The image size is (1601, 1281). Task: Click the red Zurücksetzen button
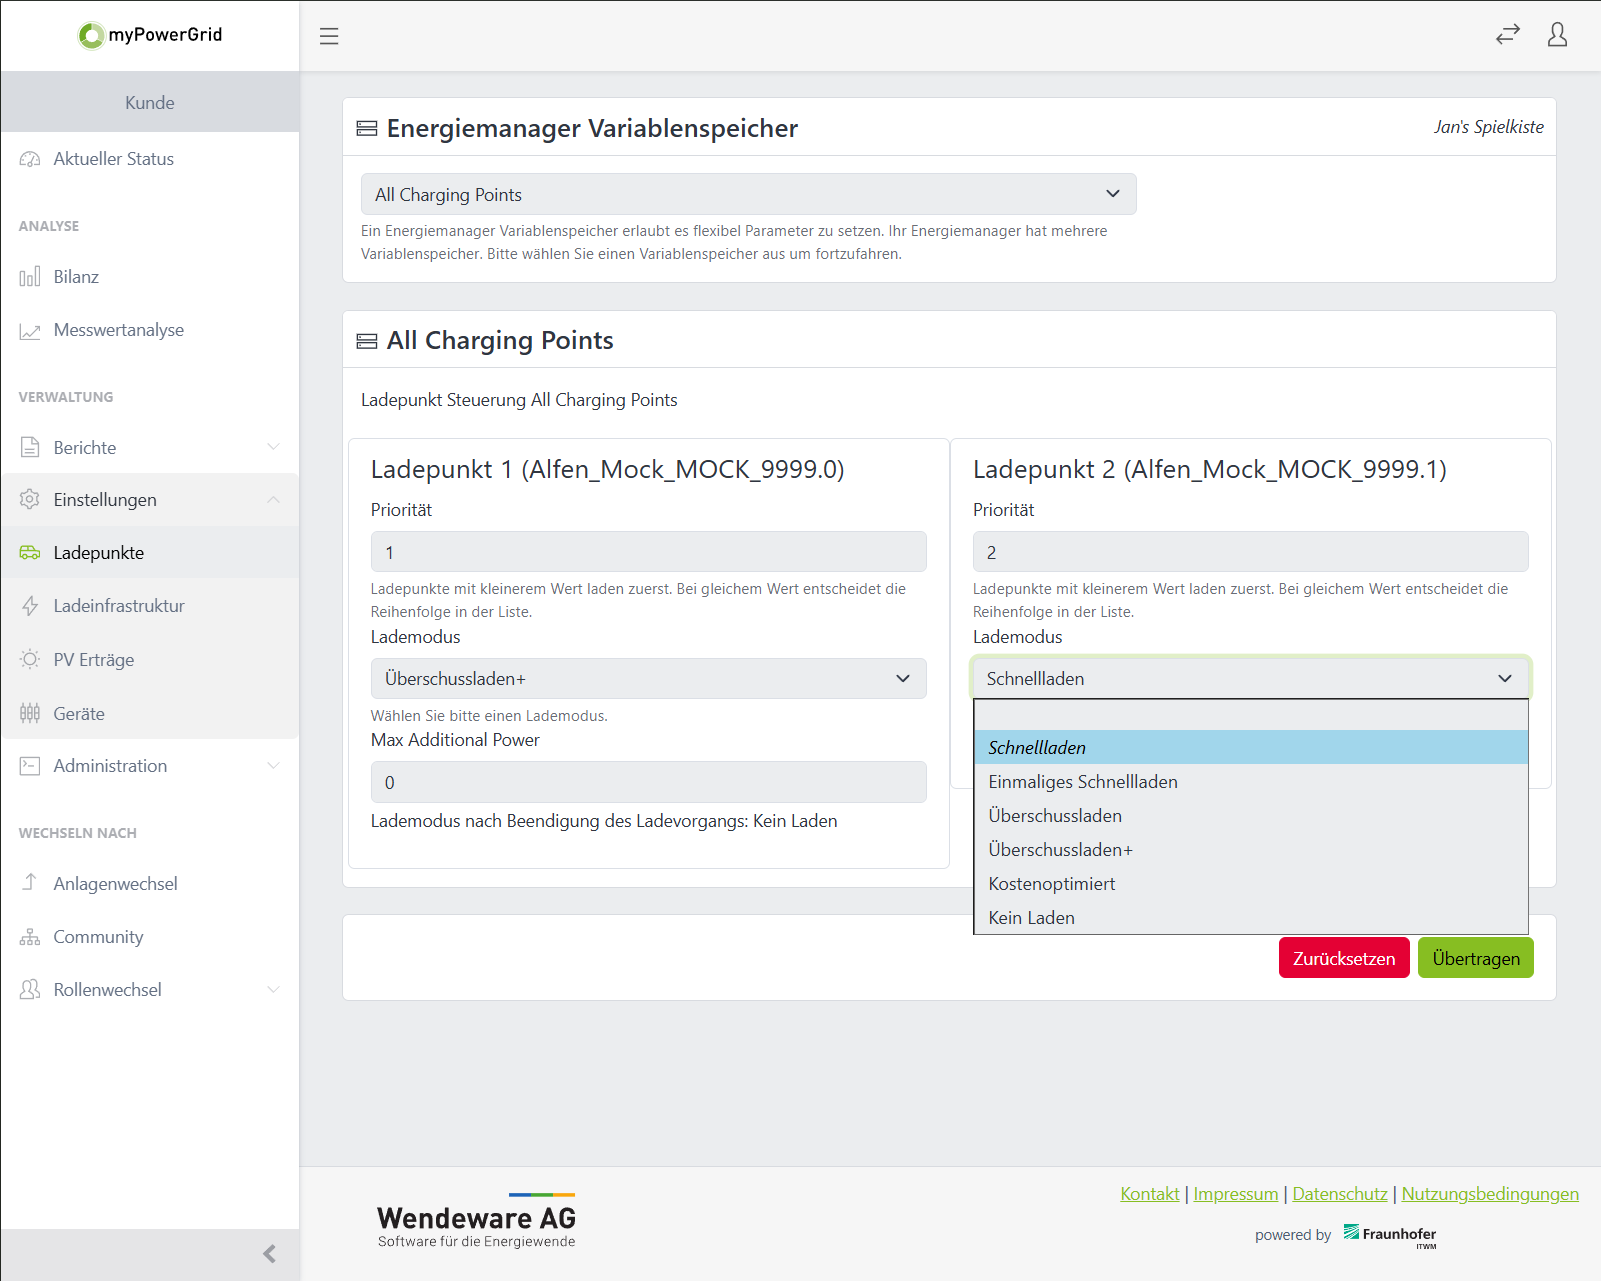click(1343, 958)
